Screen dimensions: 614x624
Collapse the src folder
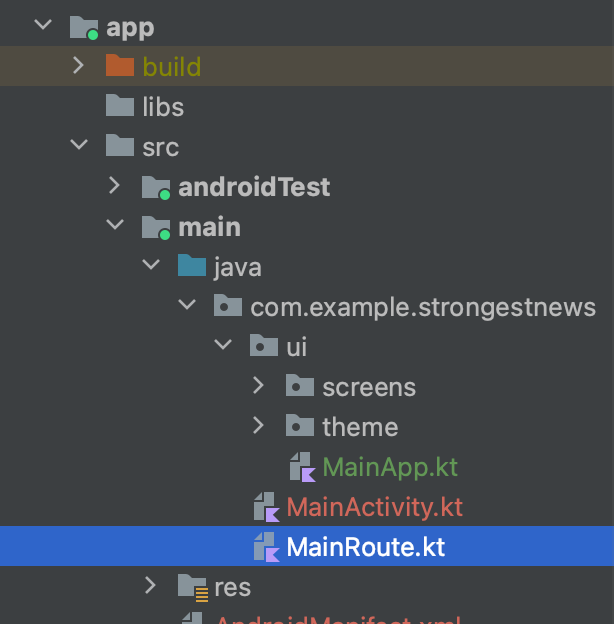79,144
